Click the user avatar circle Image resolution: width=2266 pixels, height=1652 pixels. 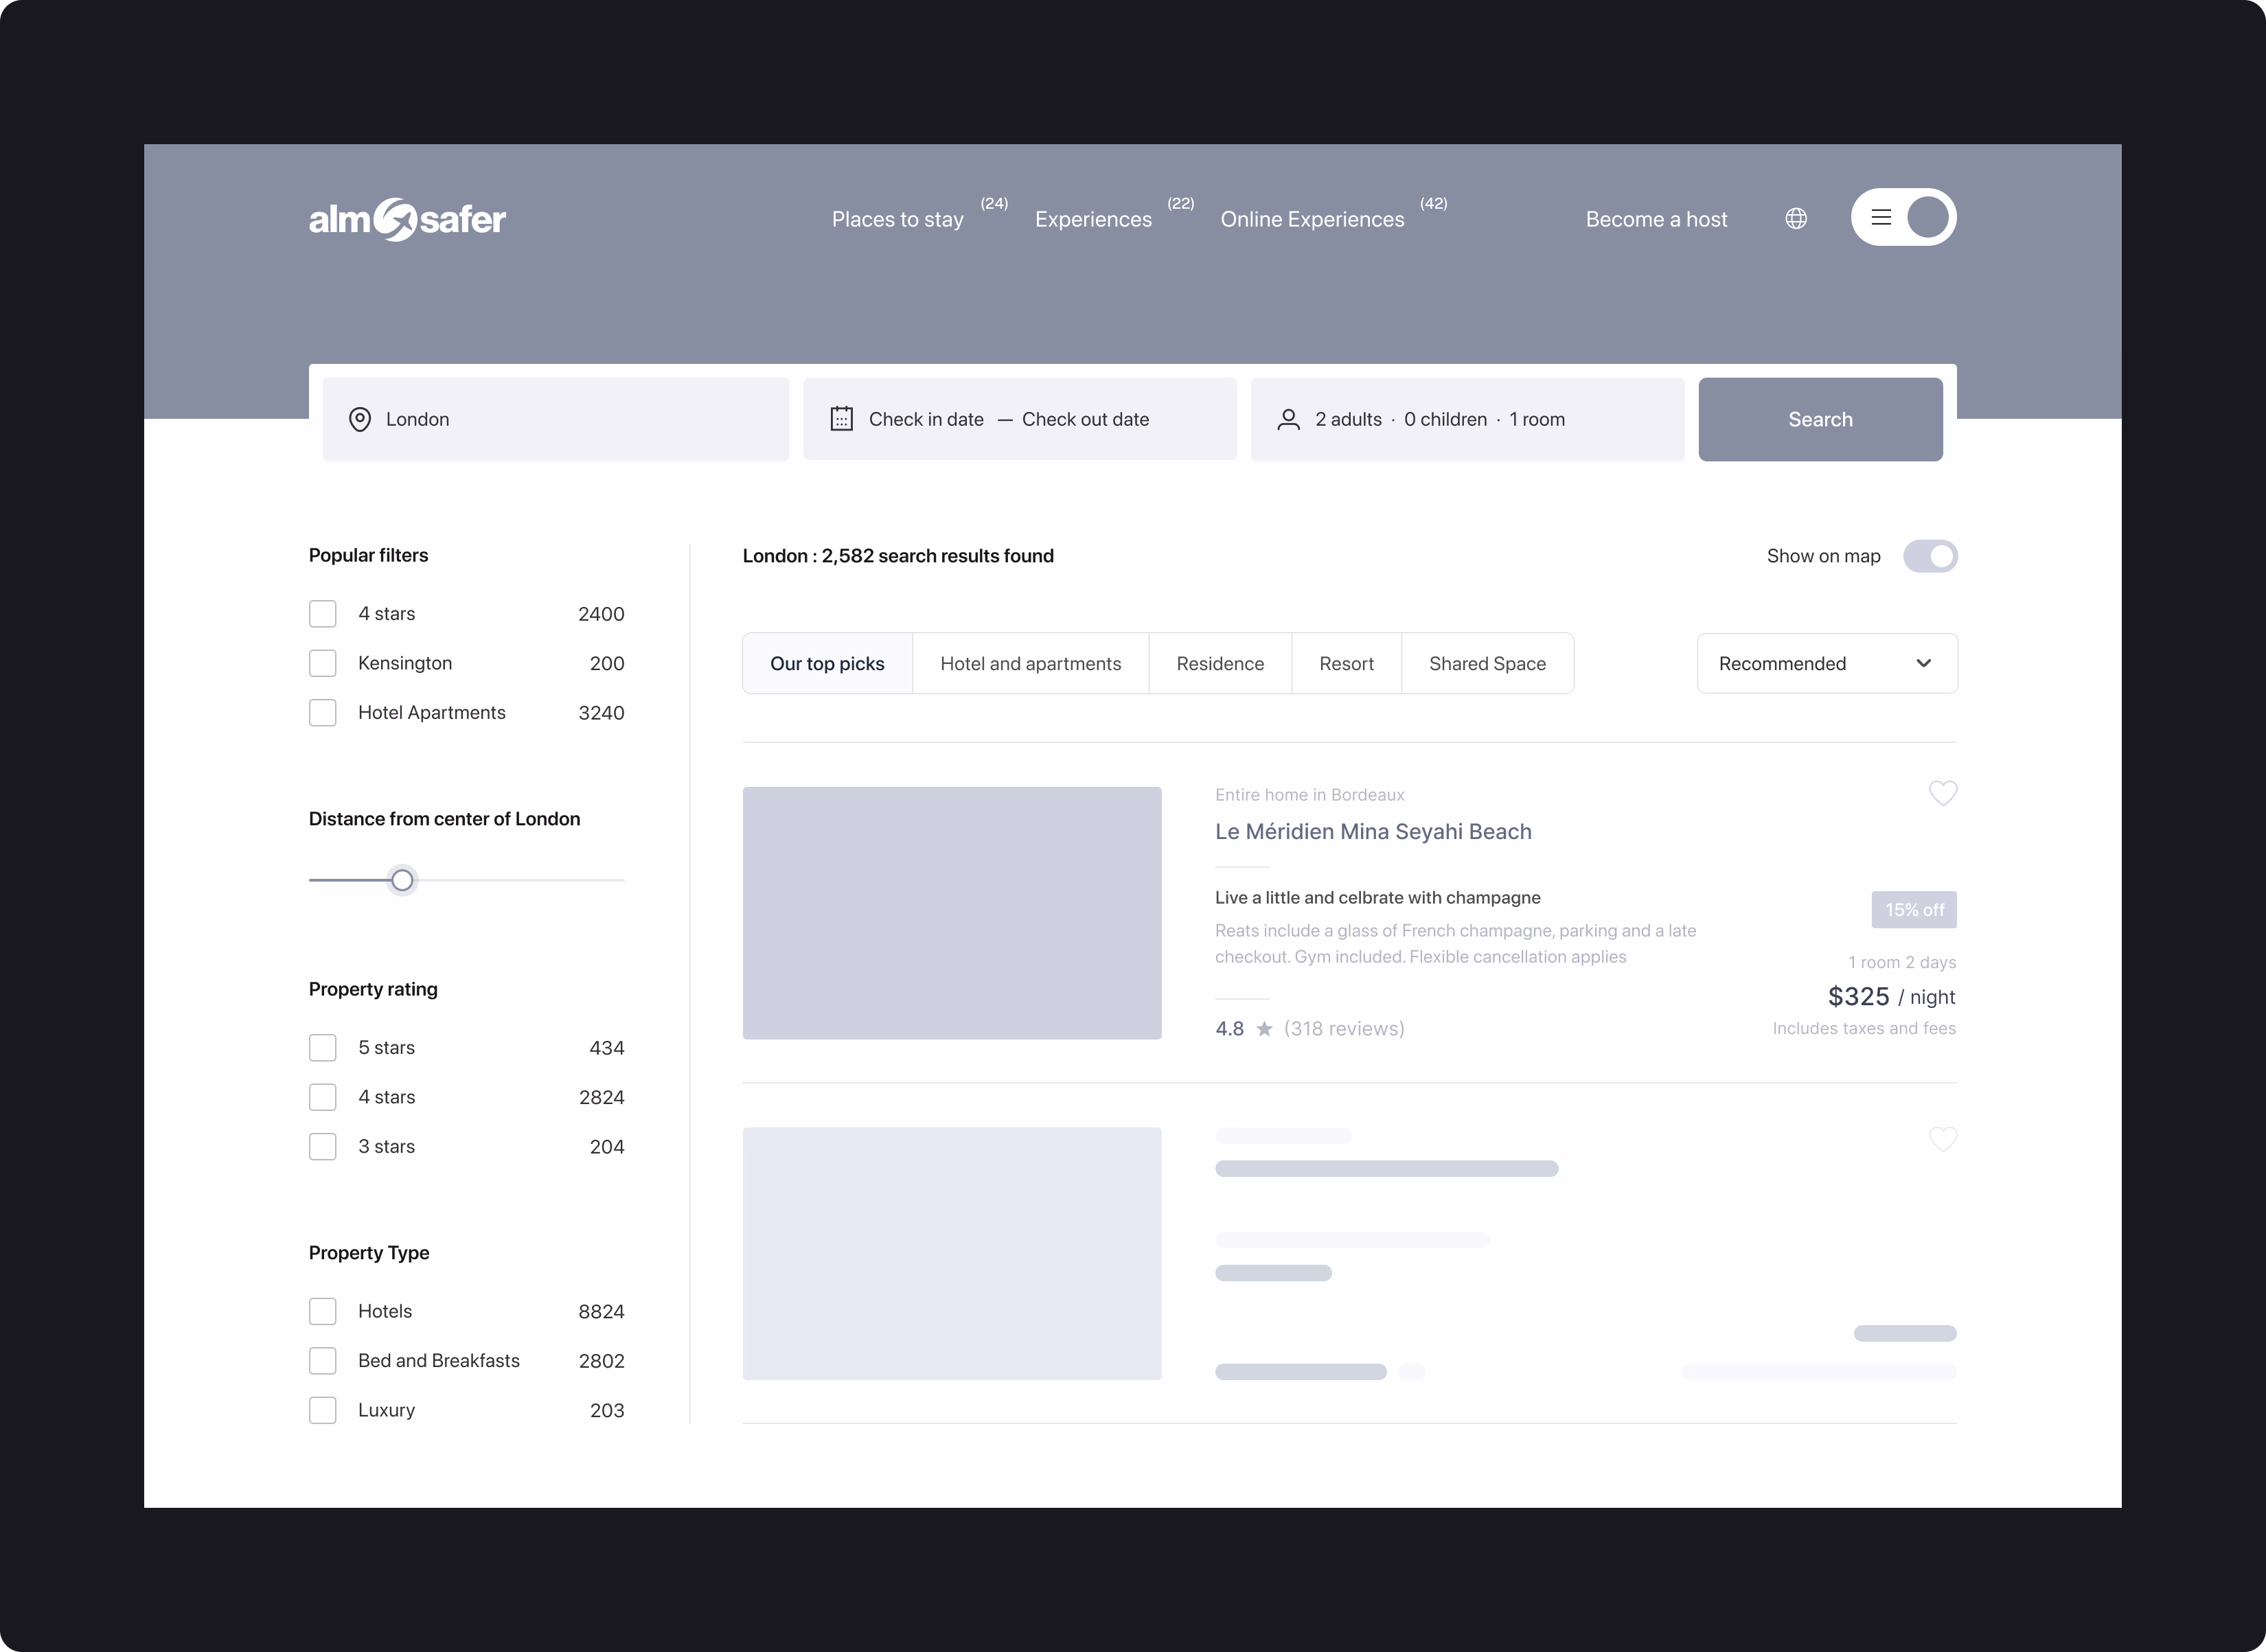coord(1927,217)
